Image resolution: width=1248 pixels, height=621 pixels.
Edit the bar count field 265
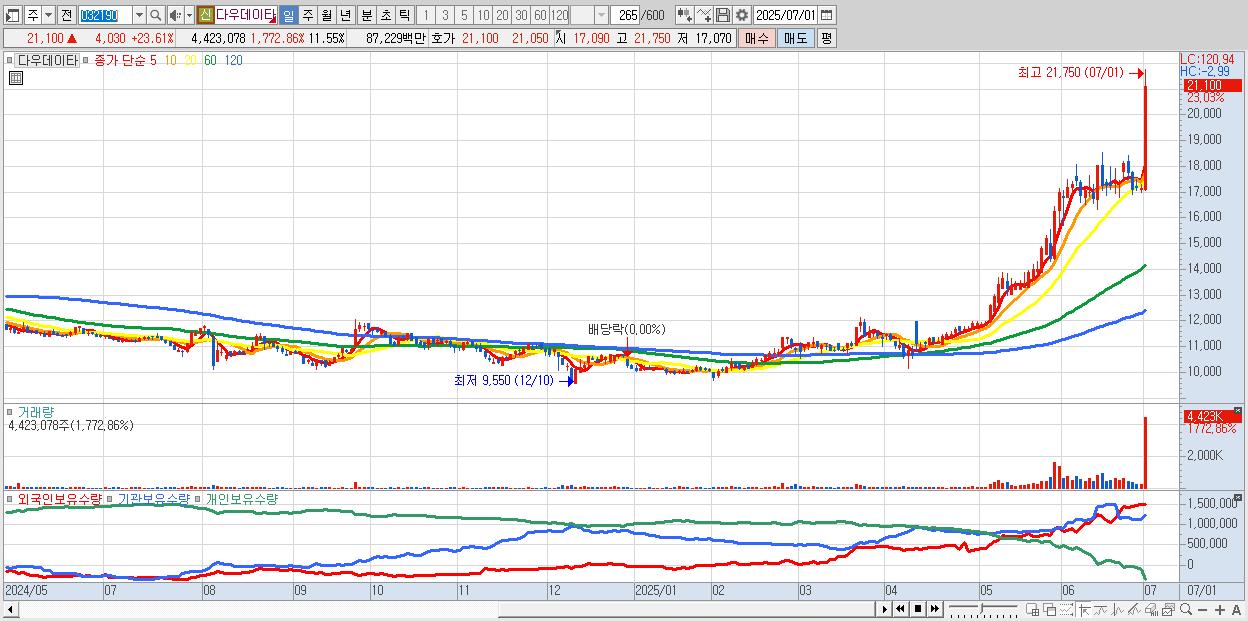(625, 15)
